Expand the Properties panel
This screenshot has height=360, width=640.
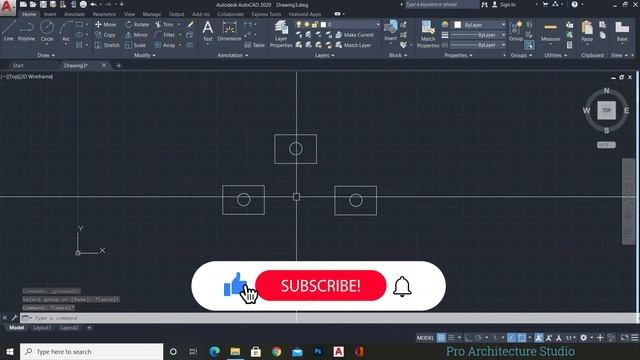(458, 55)
